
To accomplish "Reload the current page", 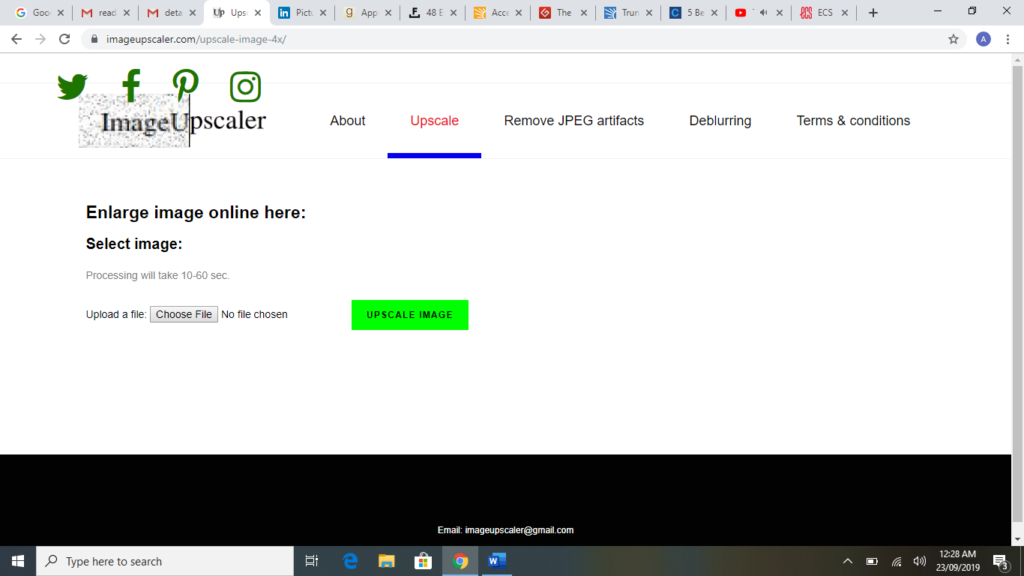I will coord(63,39).
